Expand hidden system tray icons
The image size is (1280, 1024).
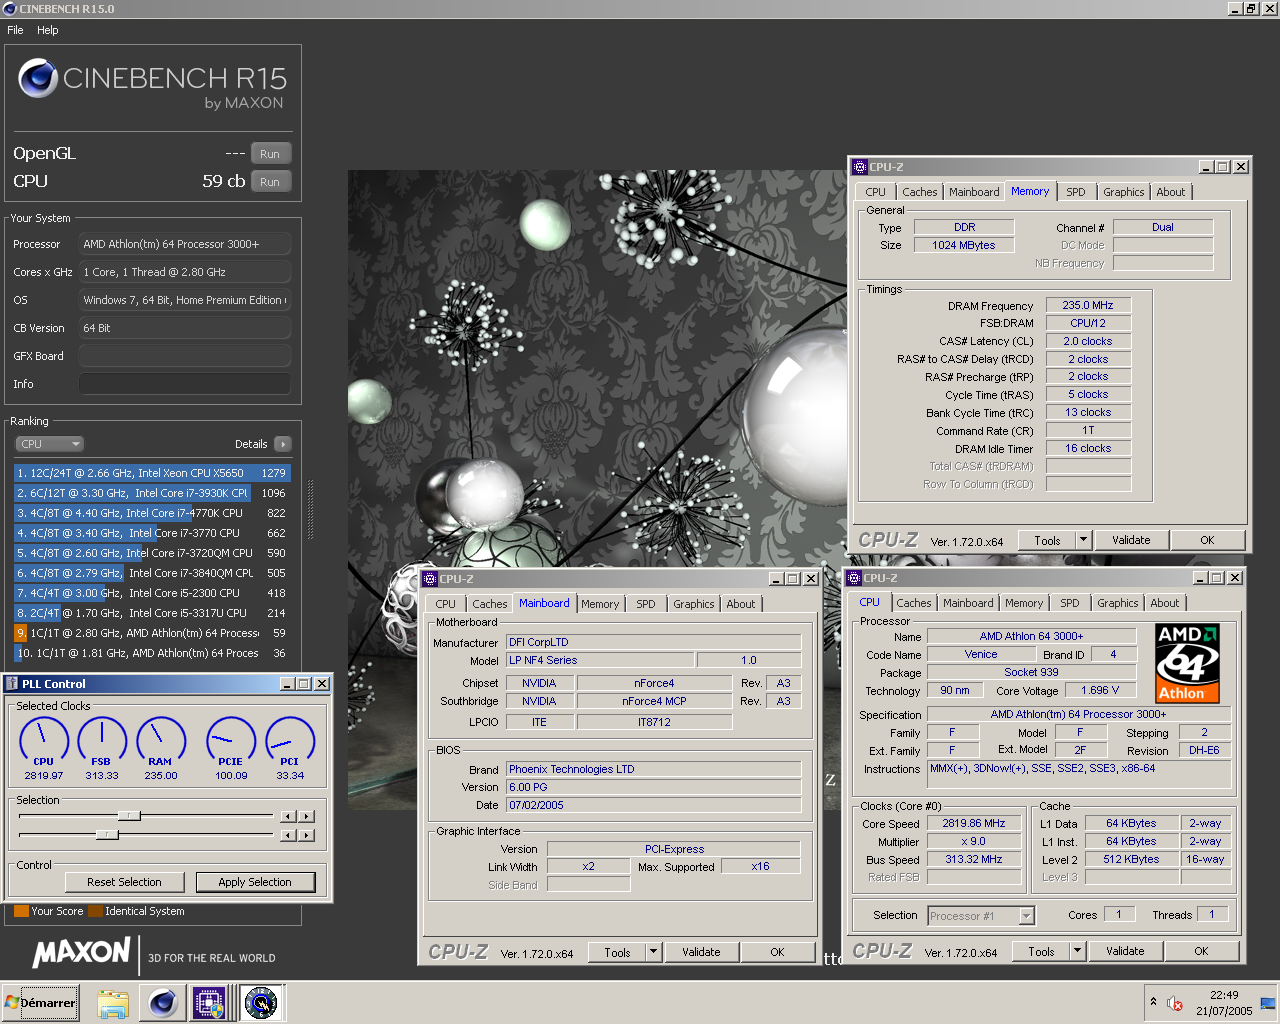click(x=1153, y=1002)
